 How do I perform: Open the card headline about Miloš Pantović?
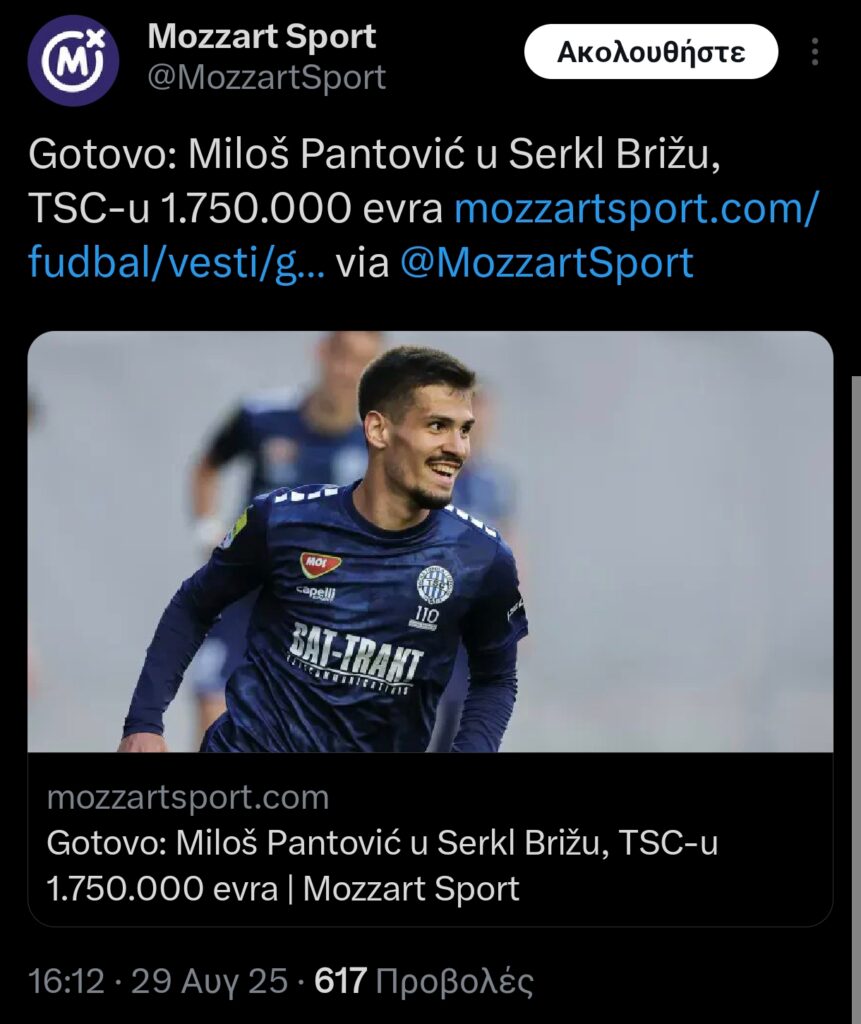click(382, 865)
